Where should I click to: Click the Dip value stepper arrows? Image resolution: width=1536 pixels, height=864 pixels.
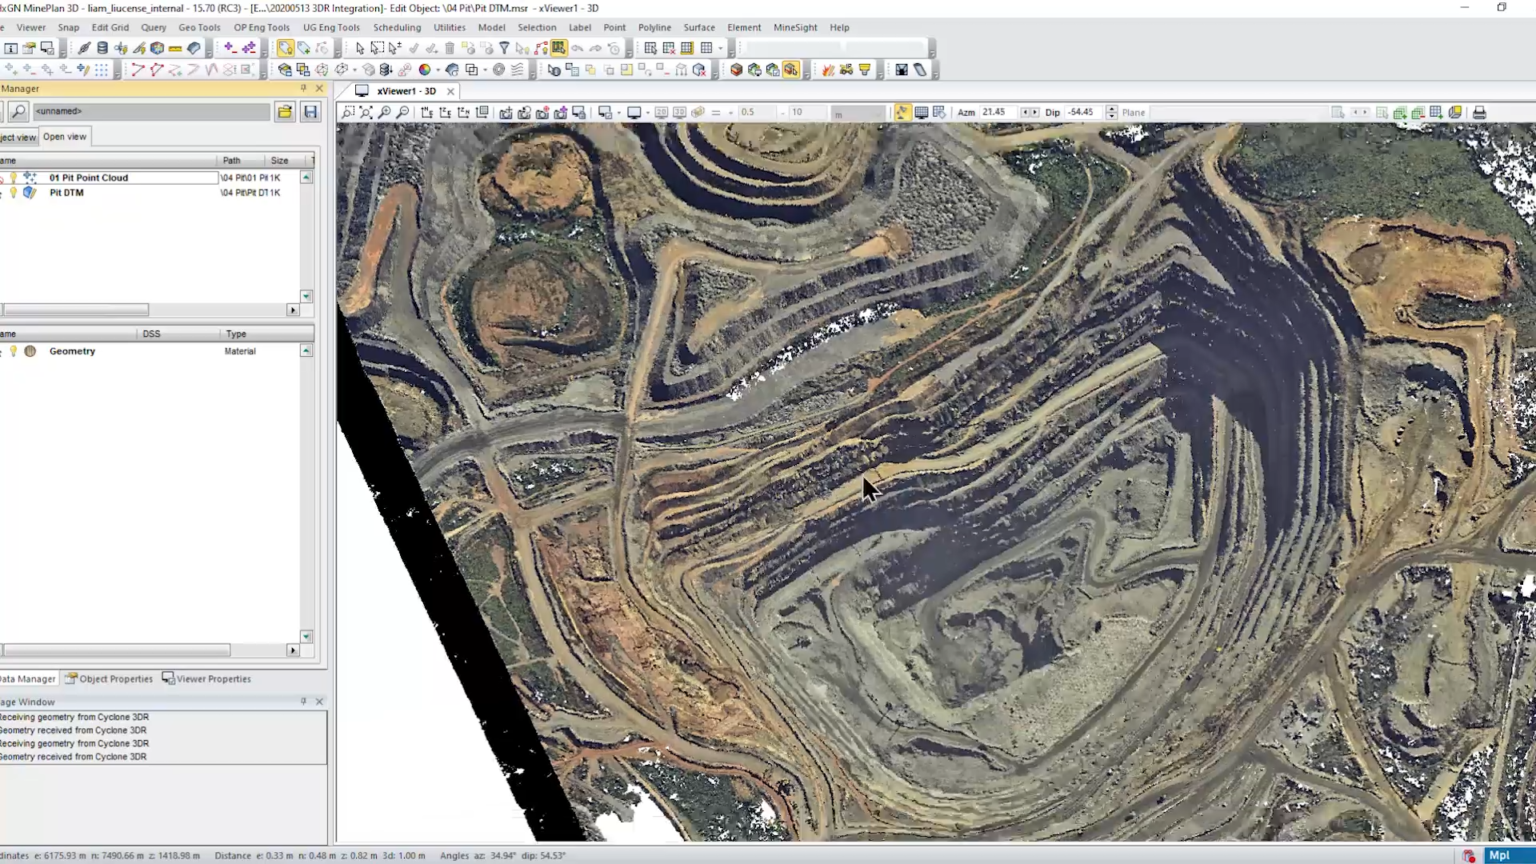1111,113
